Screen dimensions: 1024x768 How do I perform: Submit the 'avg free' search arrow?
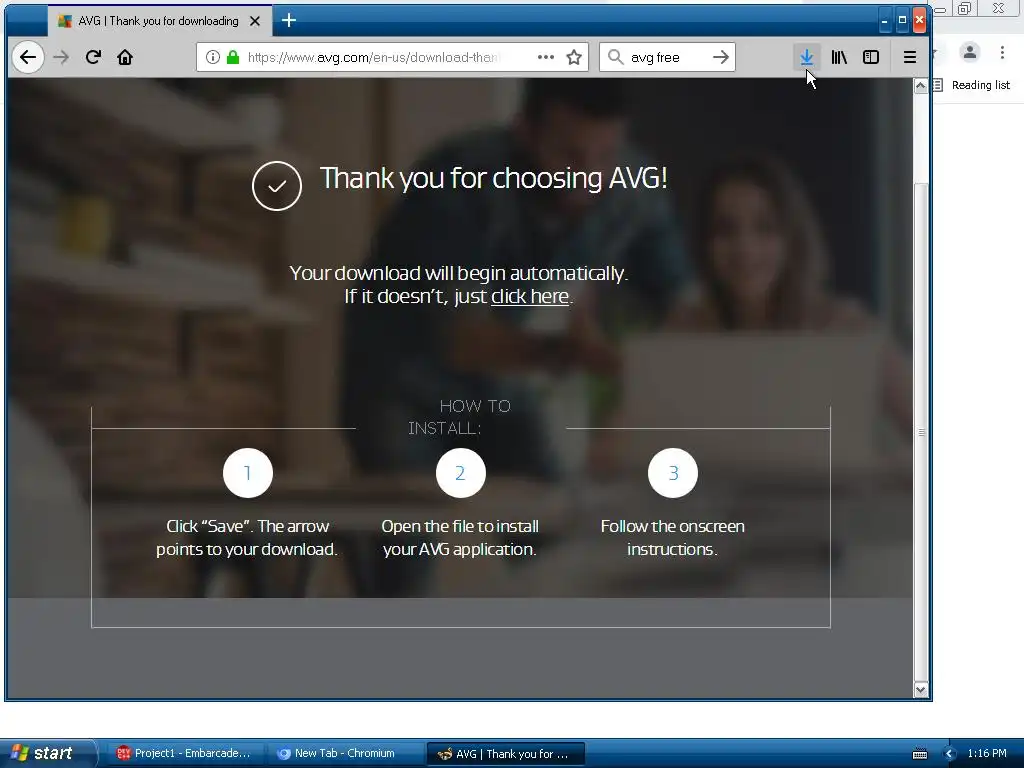click(x=721, y=57)
